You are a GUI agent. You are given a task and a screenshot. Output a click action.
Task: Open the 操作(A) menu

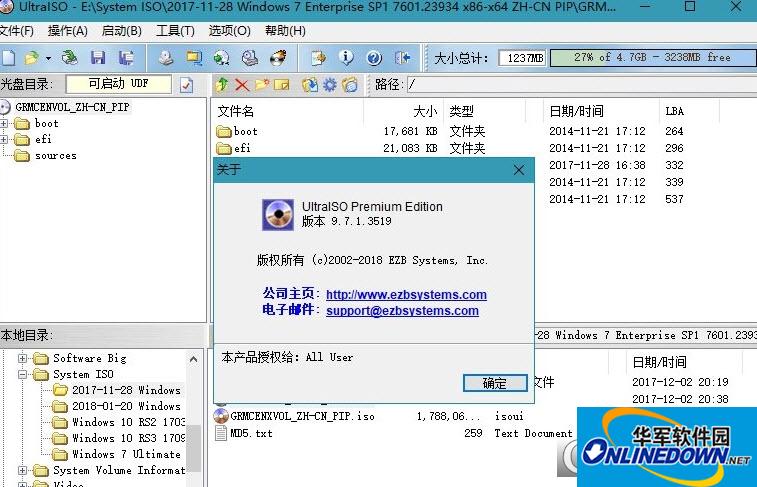(x=68, y=31)
